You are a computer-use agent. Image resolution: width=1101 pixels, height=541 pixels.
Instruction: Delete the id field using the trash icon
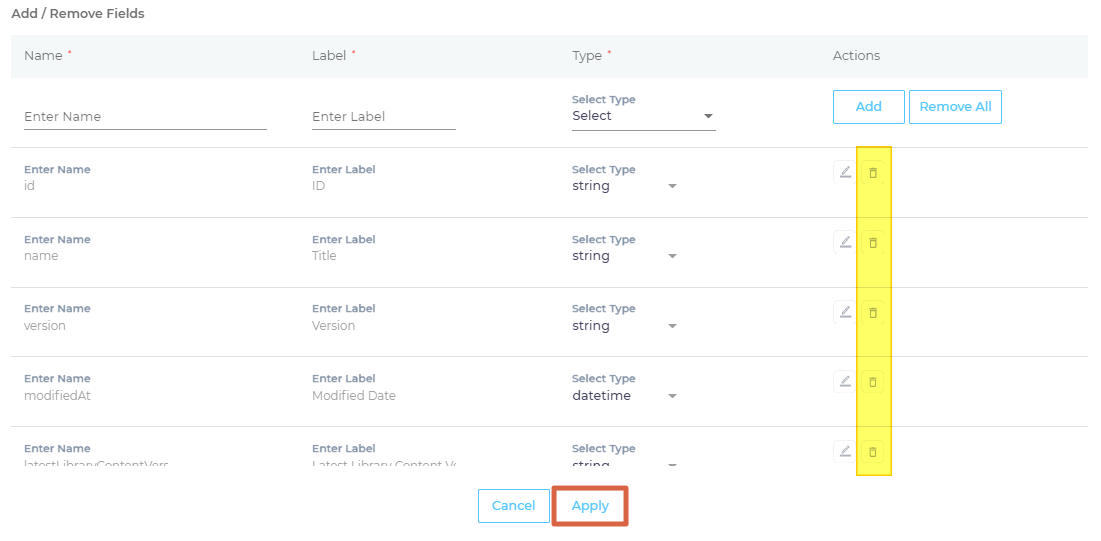coord(872,173)
